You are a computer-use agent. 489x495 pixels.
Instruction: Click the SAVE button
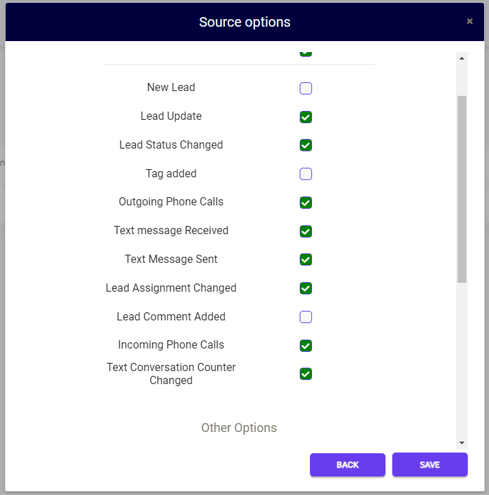point(430,465)
